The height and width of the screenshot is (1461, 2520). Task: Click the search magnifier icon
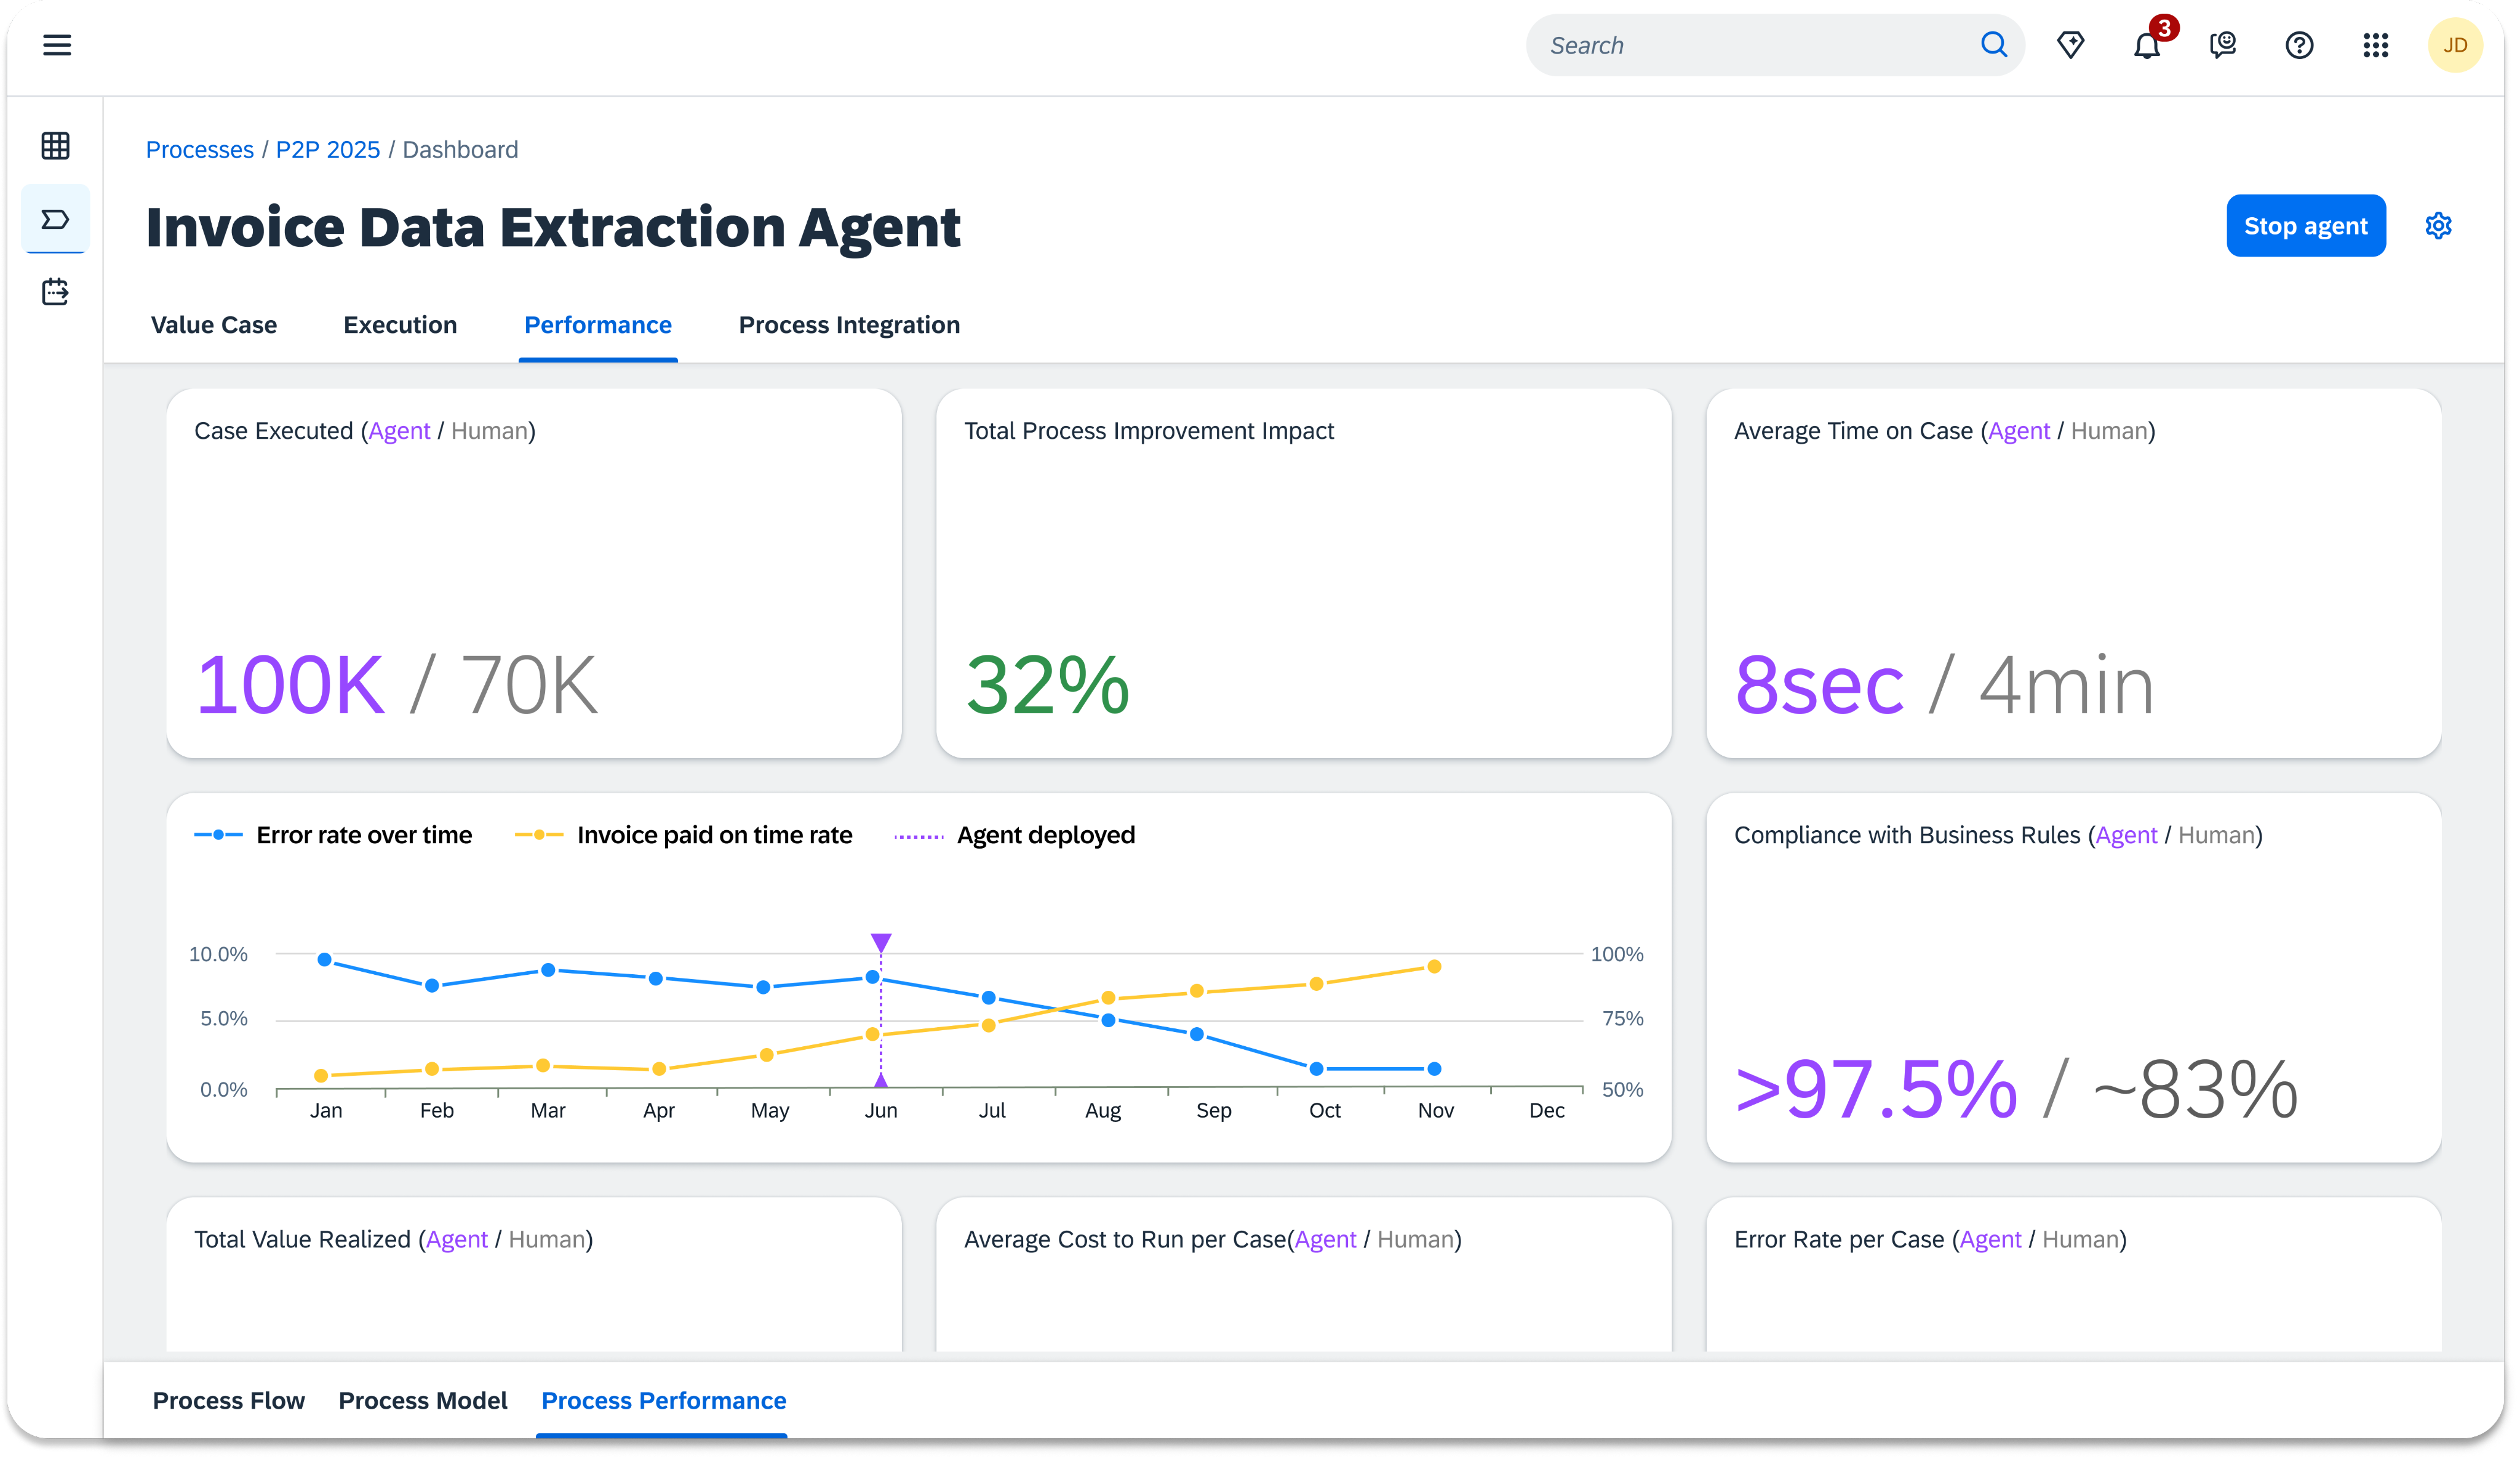(1993, 45)
